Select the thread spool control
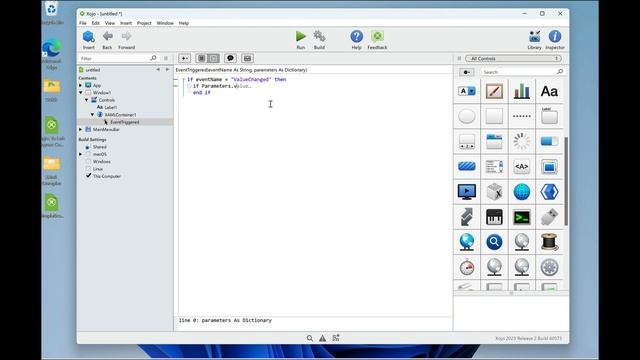The width and height of the screenshot is (640, 360). (x=549, y=242)
